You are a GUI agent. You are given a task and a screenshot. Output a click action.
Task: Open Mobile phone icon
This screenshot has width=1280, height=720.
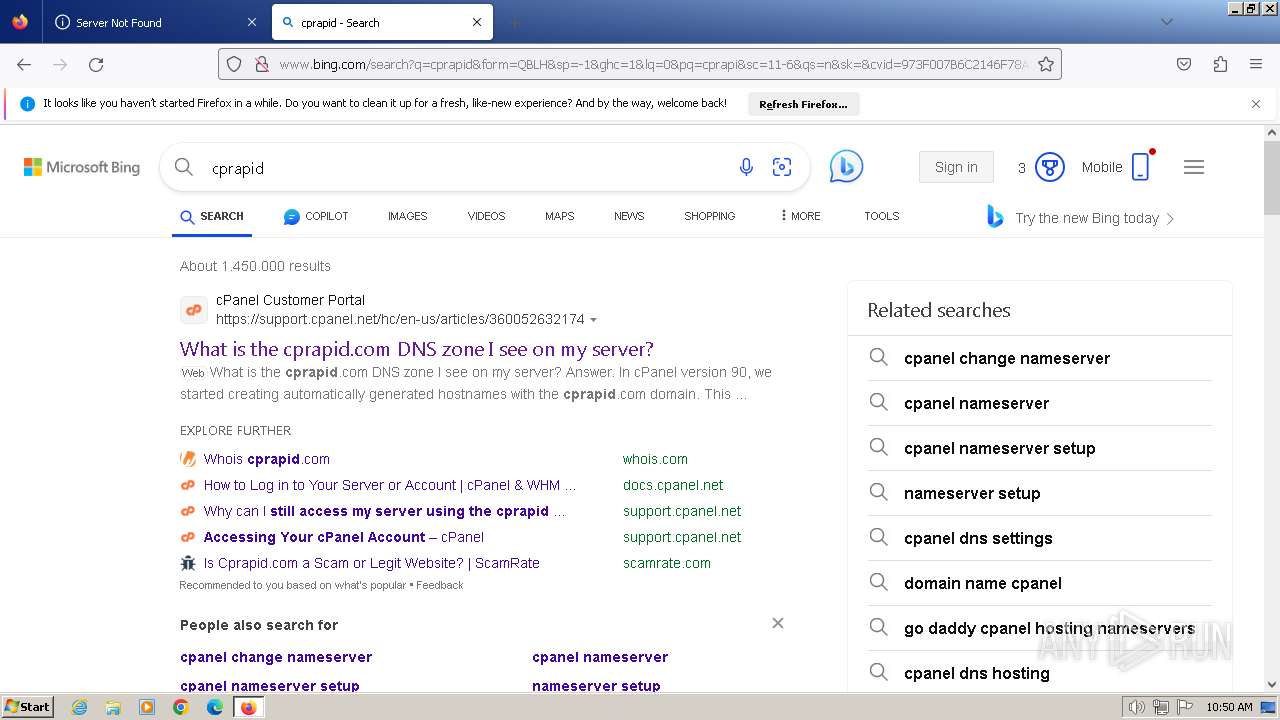tap(1141, 167)
